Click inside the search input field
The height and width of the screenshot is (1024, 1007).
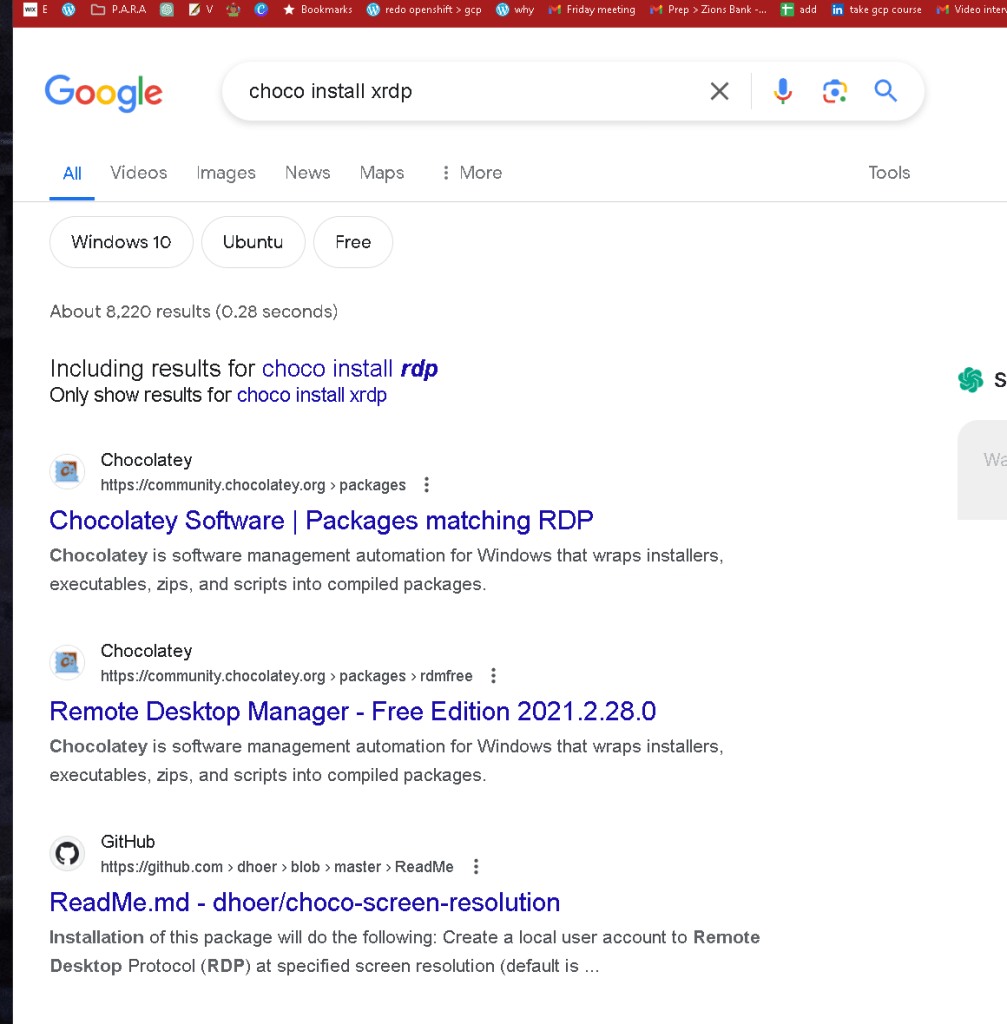(470, 91)
